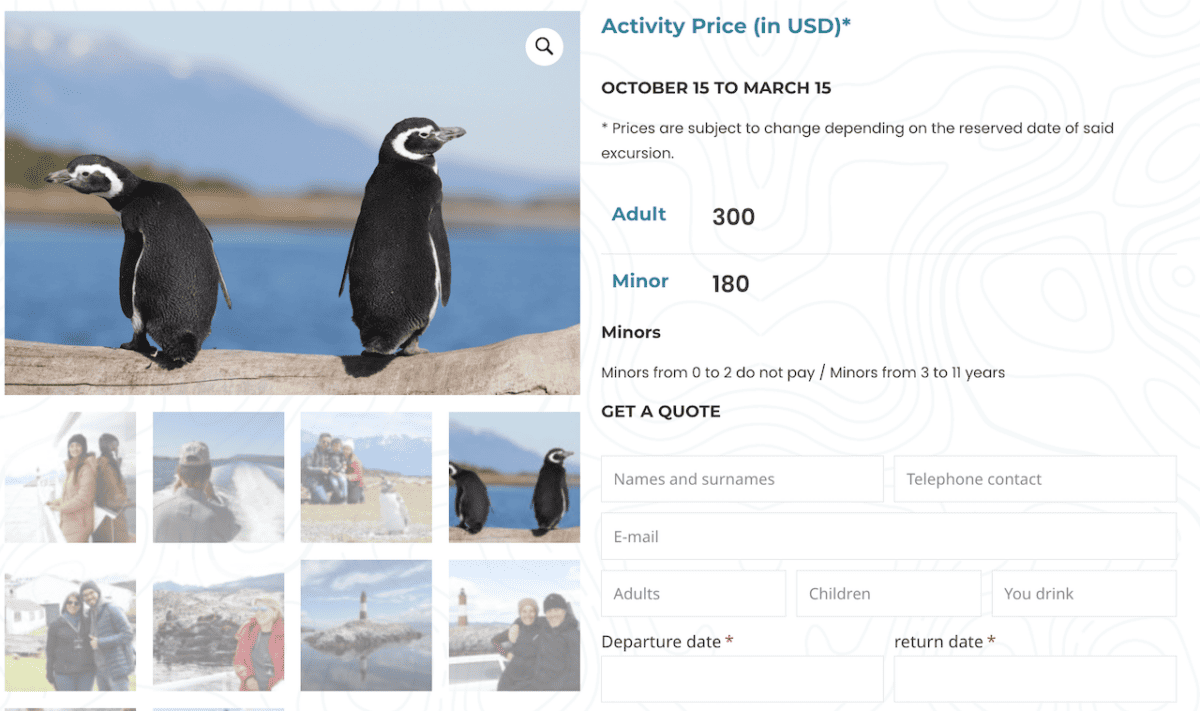Select the penguin standing alone thumbnail

(x=366, y=477)
